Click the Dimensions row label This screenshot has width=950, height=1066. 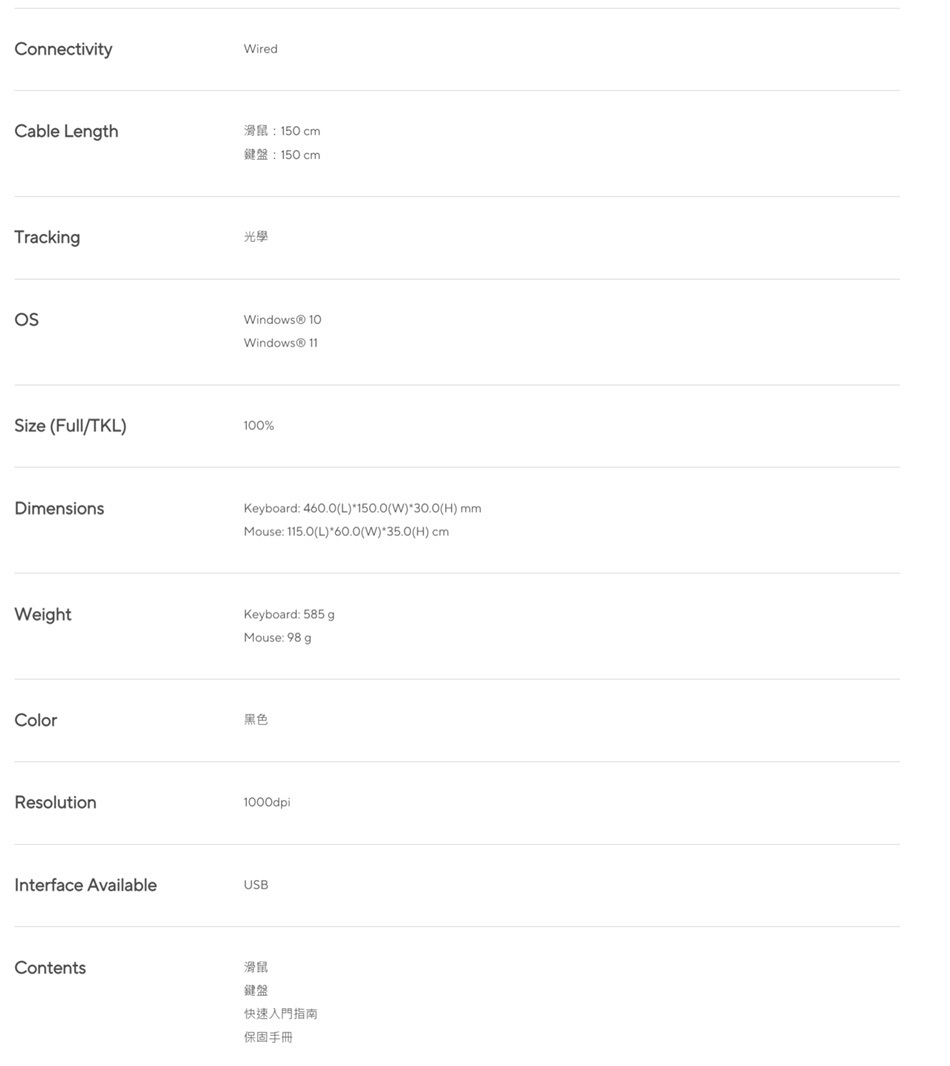pos(59,508)
